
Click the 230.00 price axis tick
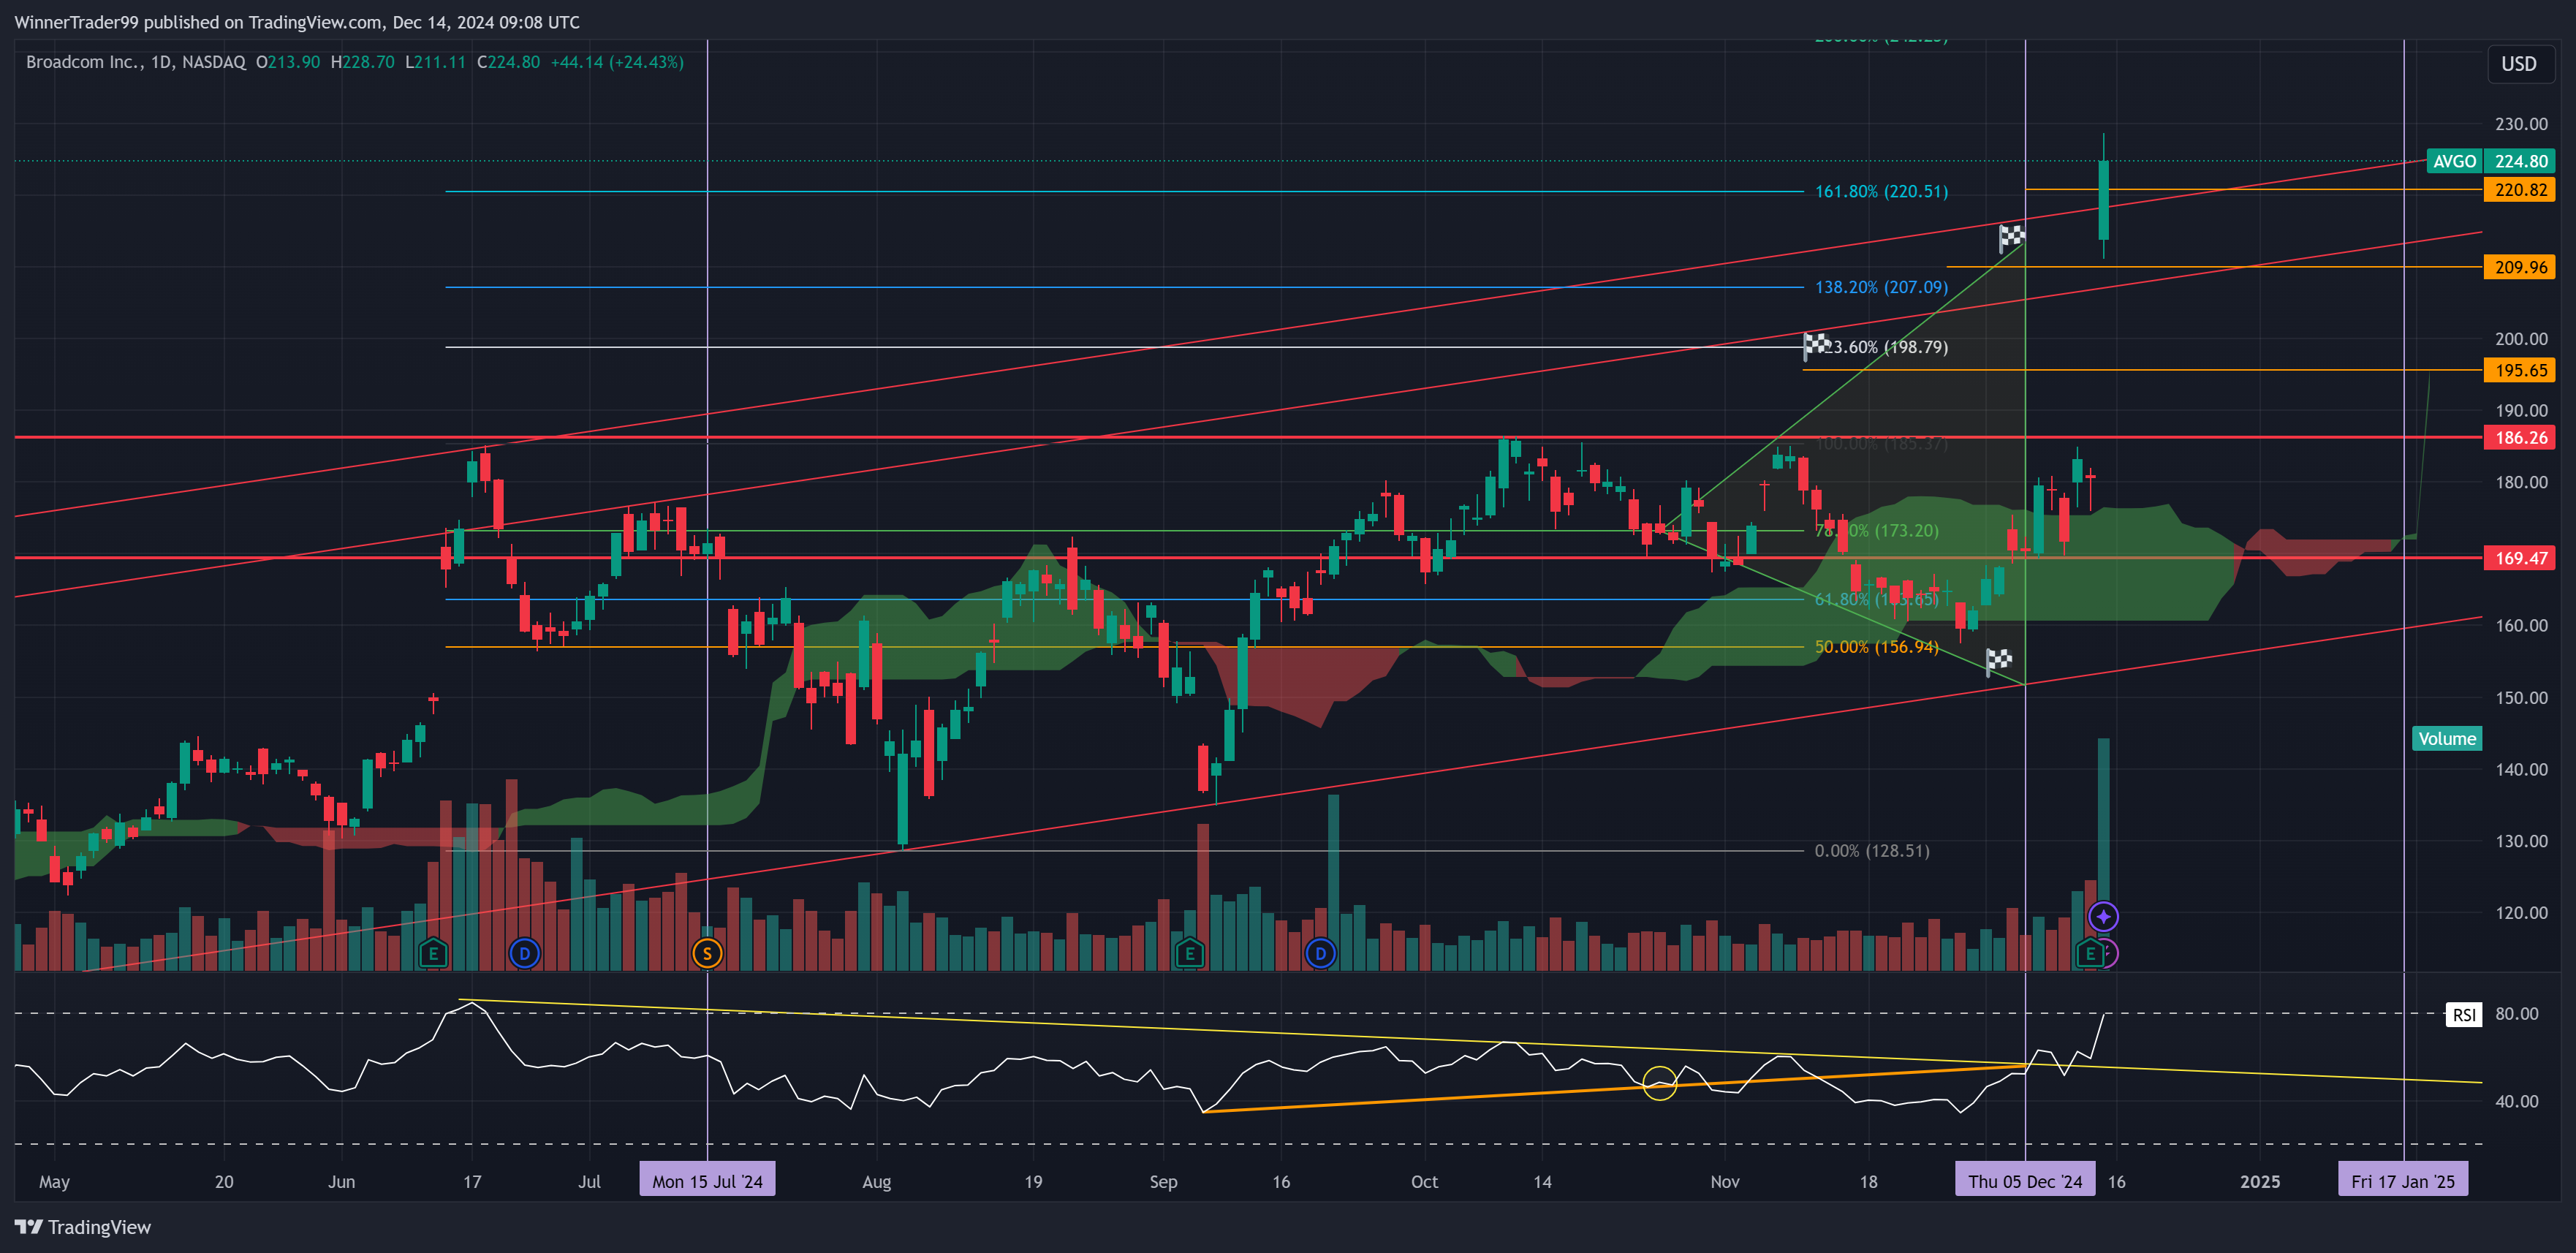pos(2521,124)
